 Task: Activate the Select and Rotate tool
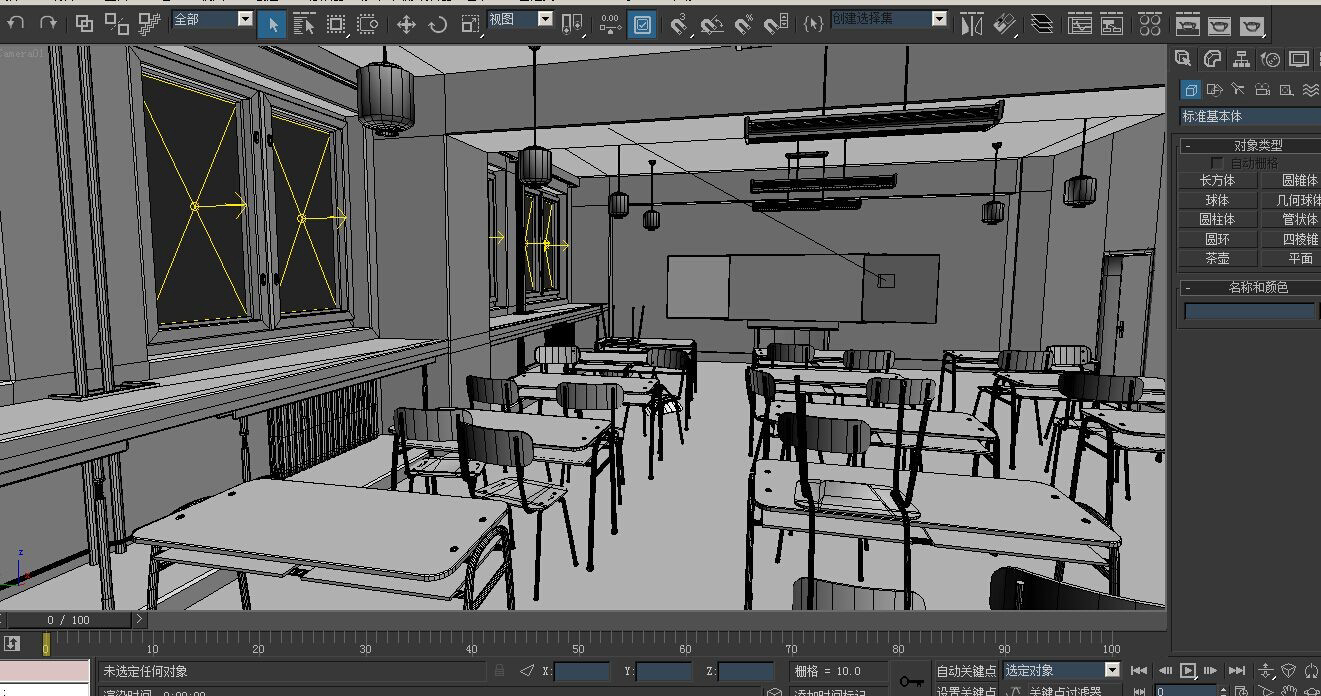pos(439,24)
